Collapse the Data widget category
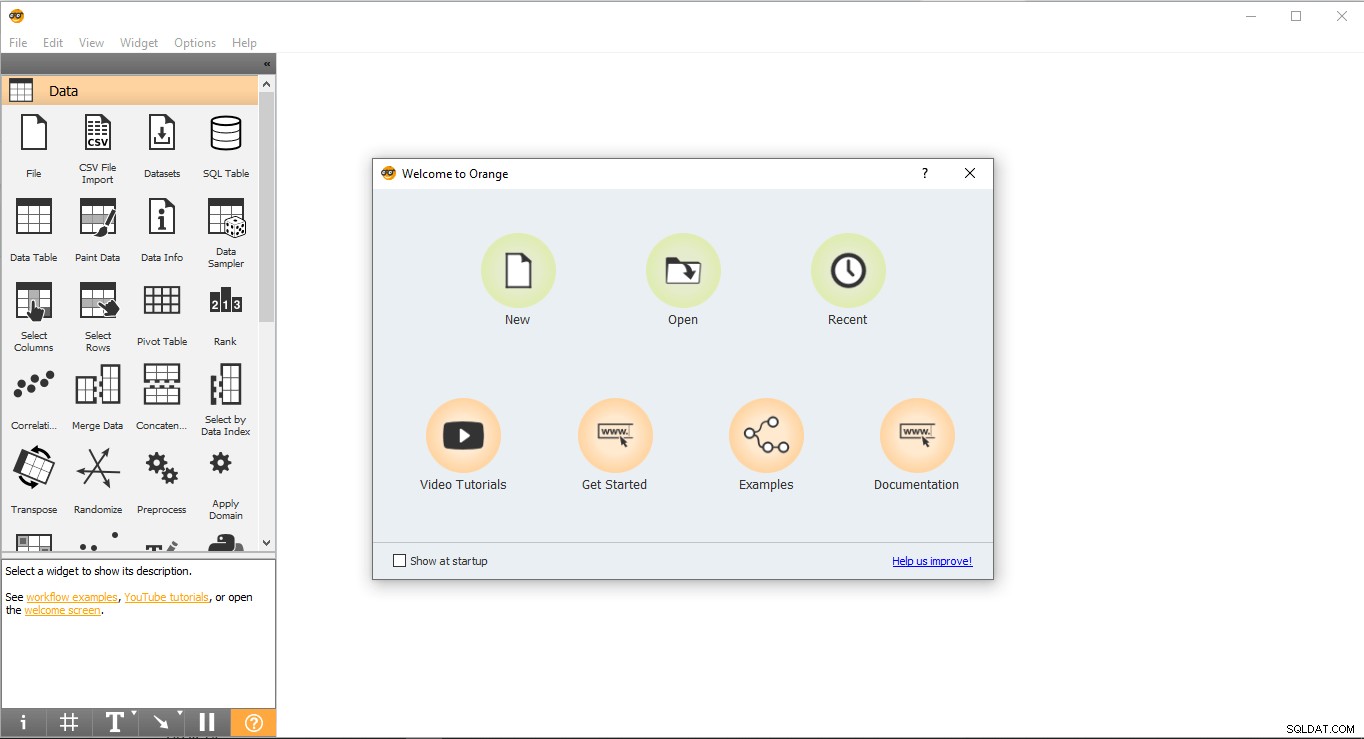Image resolution: width=1364 pixels, height=739 pixels. click(130, 91)
